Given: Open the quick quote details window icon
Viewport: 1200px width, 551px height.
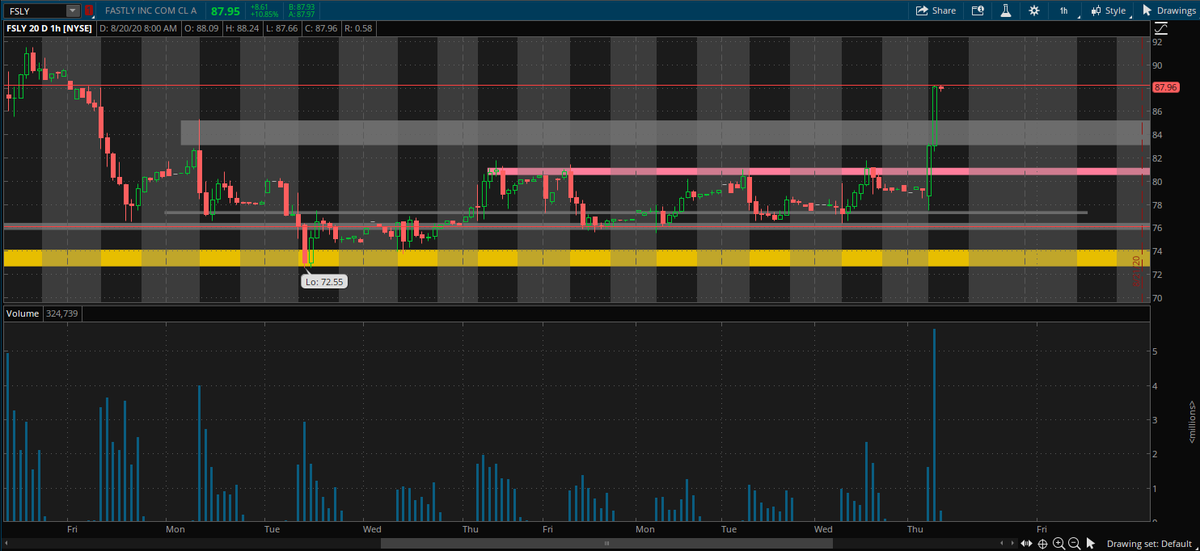Looking at the screenshot, I should click(x=979, y=10).
